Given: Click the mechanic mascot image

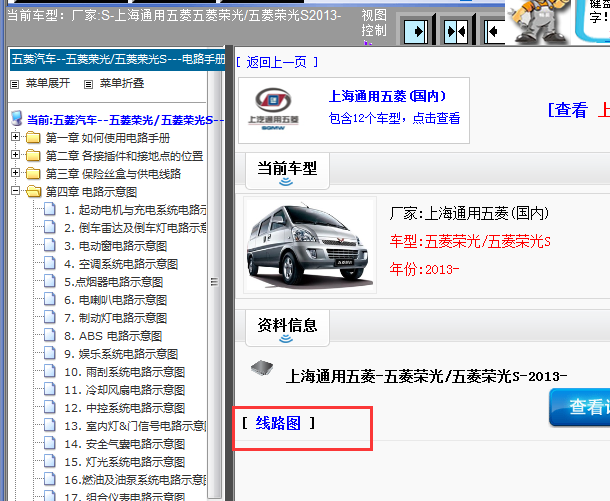Looking at the screenshot, I should [538, 21].
